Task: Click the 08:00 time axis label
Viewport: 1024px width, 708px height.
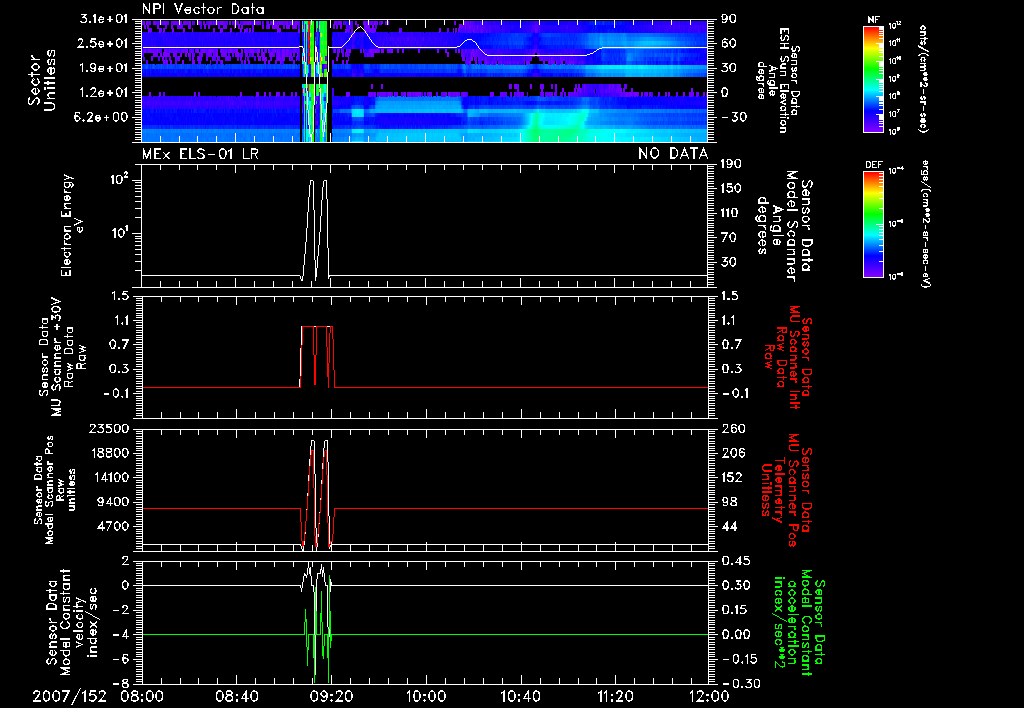Action: click(x=142, y=696)
